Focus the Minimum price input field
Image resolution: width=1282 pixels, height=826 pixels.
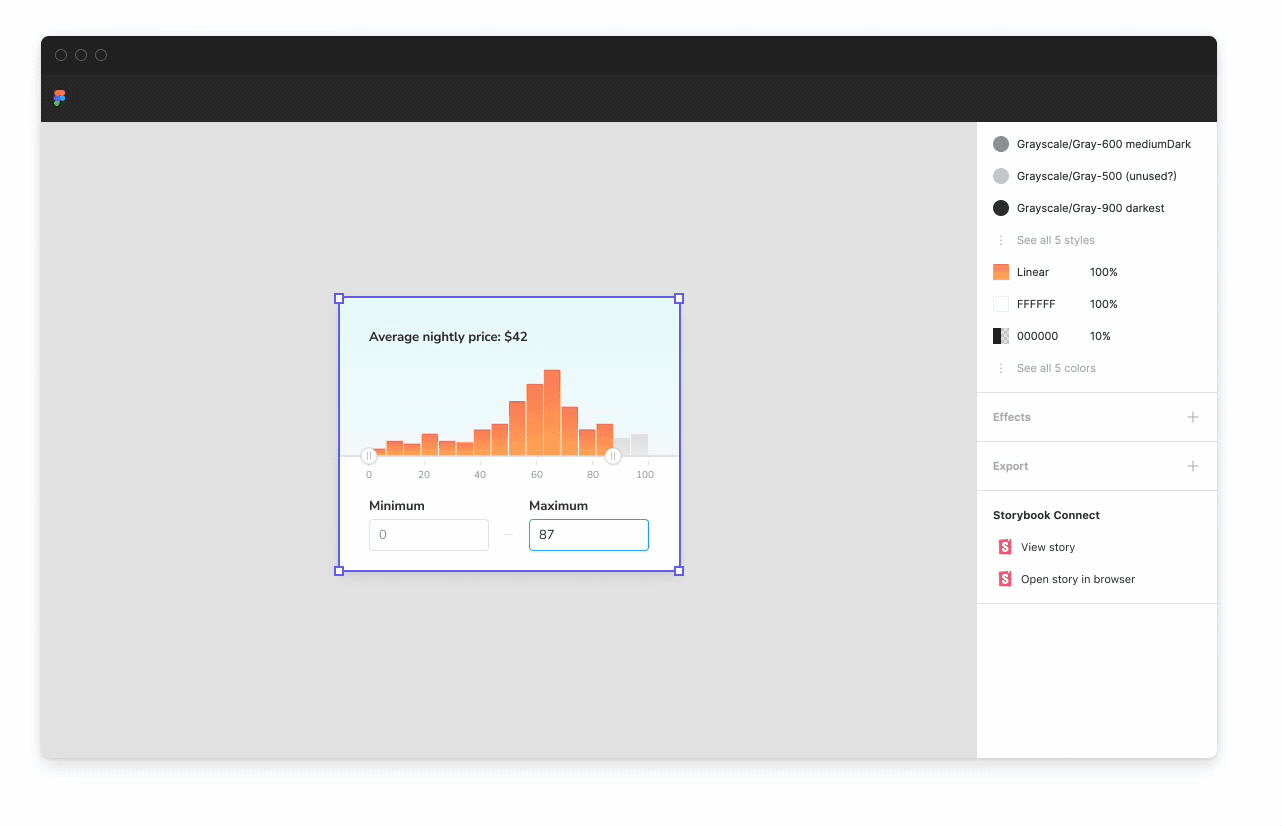[429, 535]
